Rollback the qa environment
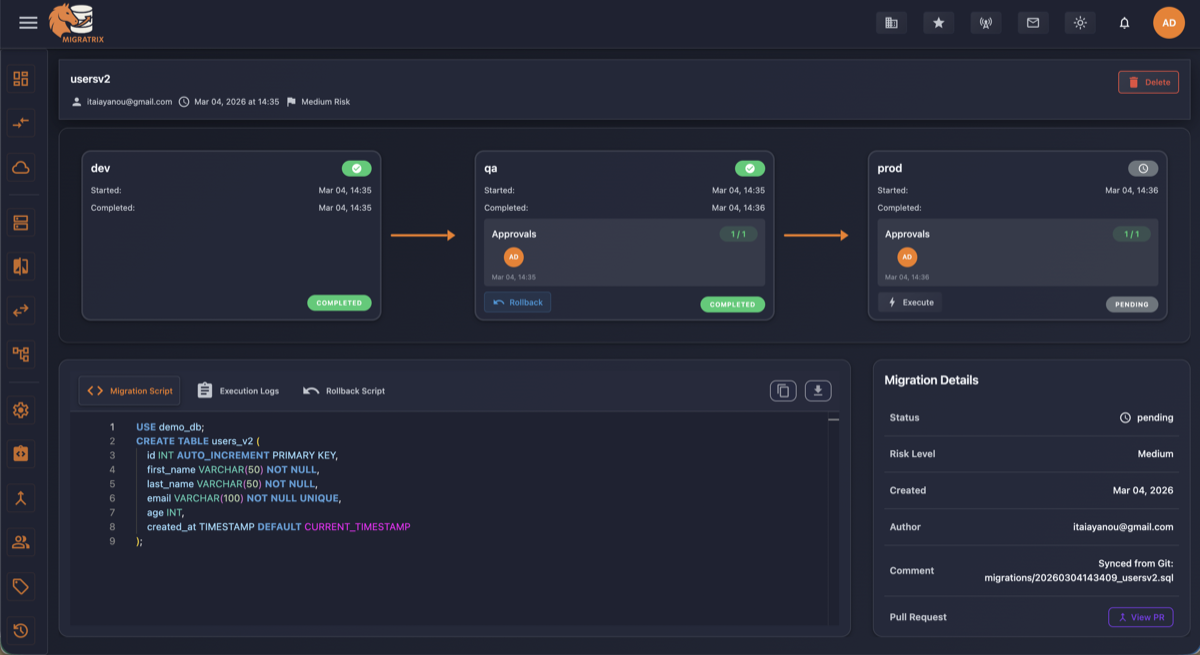Image resolution: width=1200 pixels, height=655 pixels. [x=517, y=301]
